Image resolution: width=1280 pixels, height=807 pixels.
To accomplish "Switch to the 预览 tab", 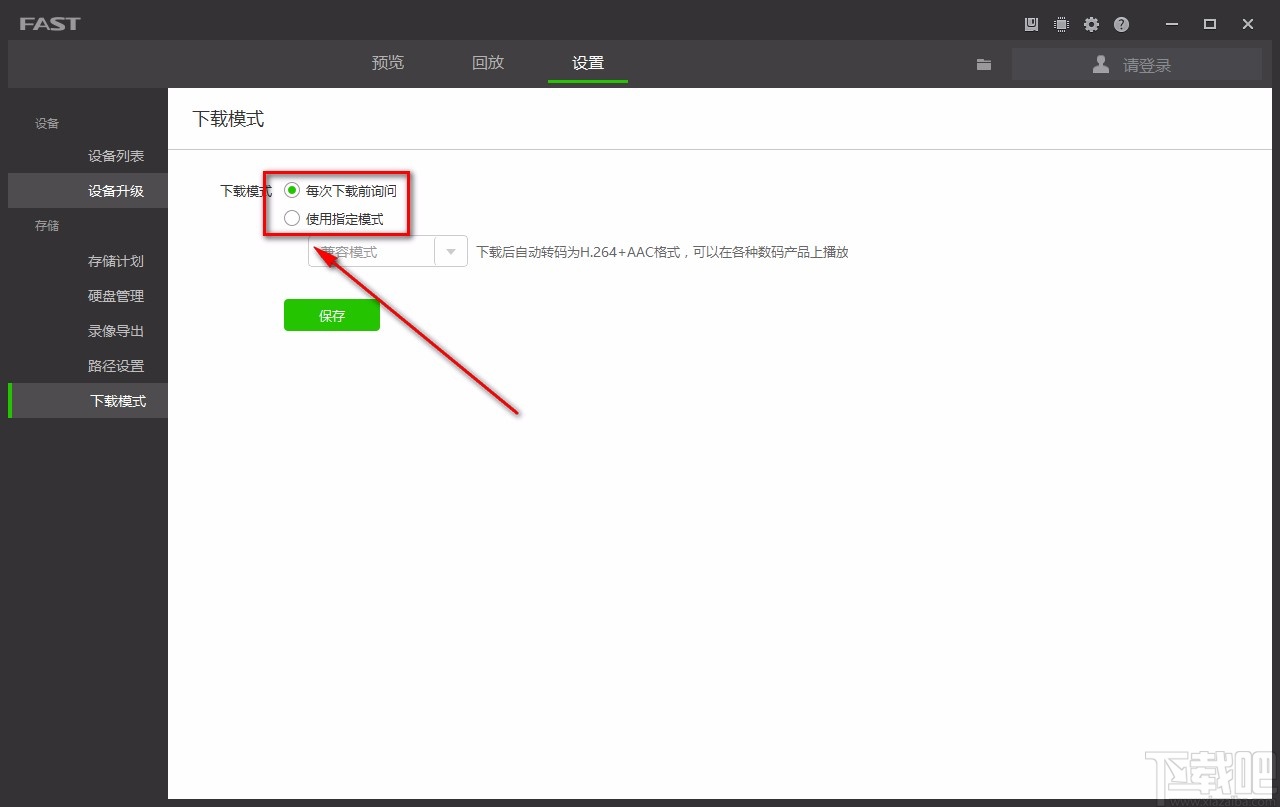I will 388,63.
